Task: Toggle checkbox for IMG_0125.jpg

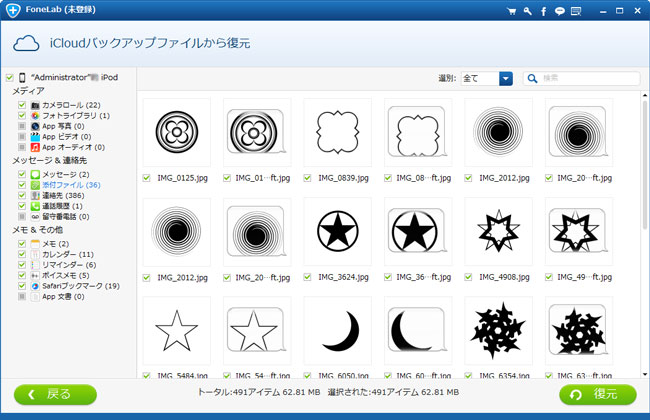Action: point(147,178)
